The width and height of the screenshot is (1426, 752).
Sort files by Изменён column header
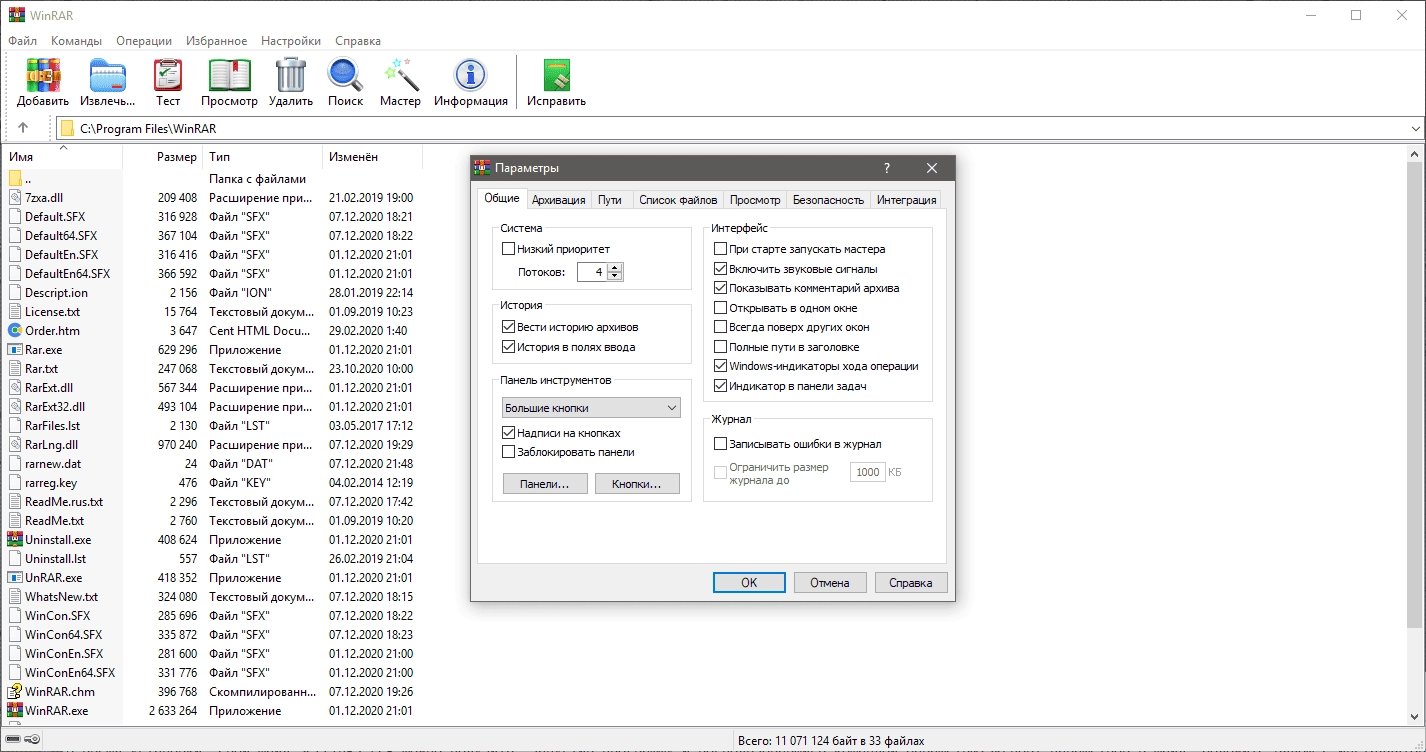[x=372, y=157]
